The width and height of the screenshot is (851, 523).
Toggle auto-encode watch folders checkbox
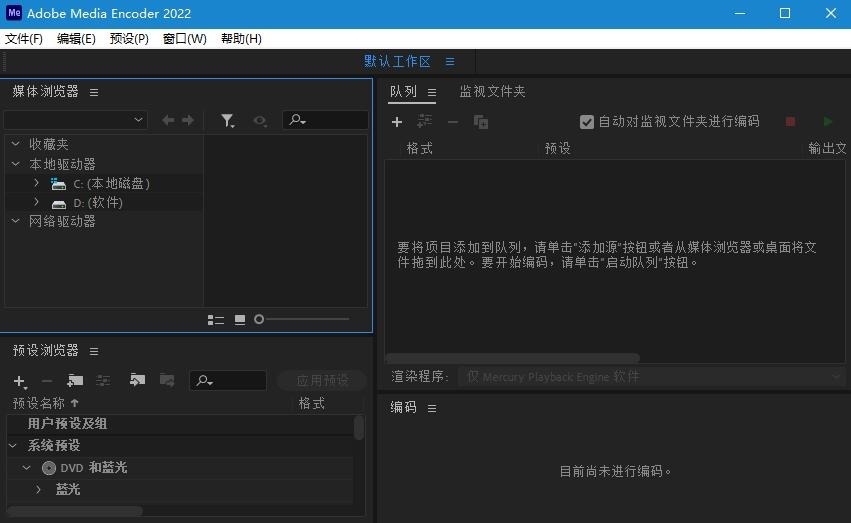(x=587, y=122)
